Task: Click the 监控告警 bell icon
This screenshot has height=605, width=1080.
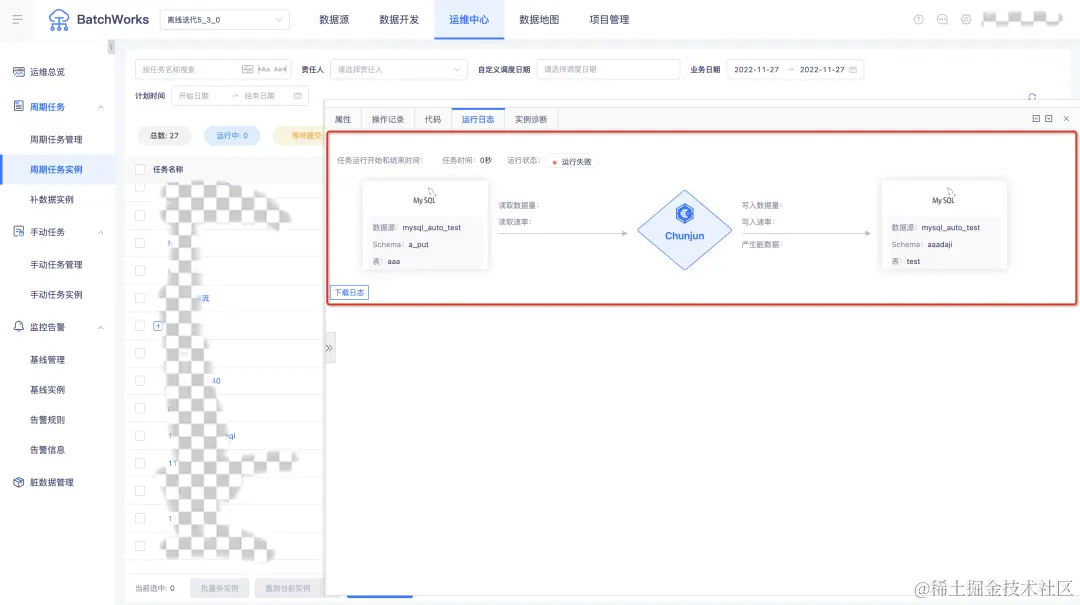Action: pos(19,327)
